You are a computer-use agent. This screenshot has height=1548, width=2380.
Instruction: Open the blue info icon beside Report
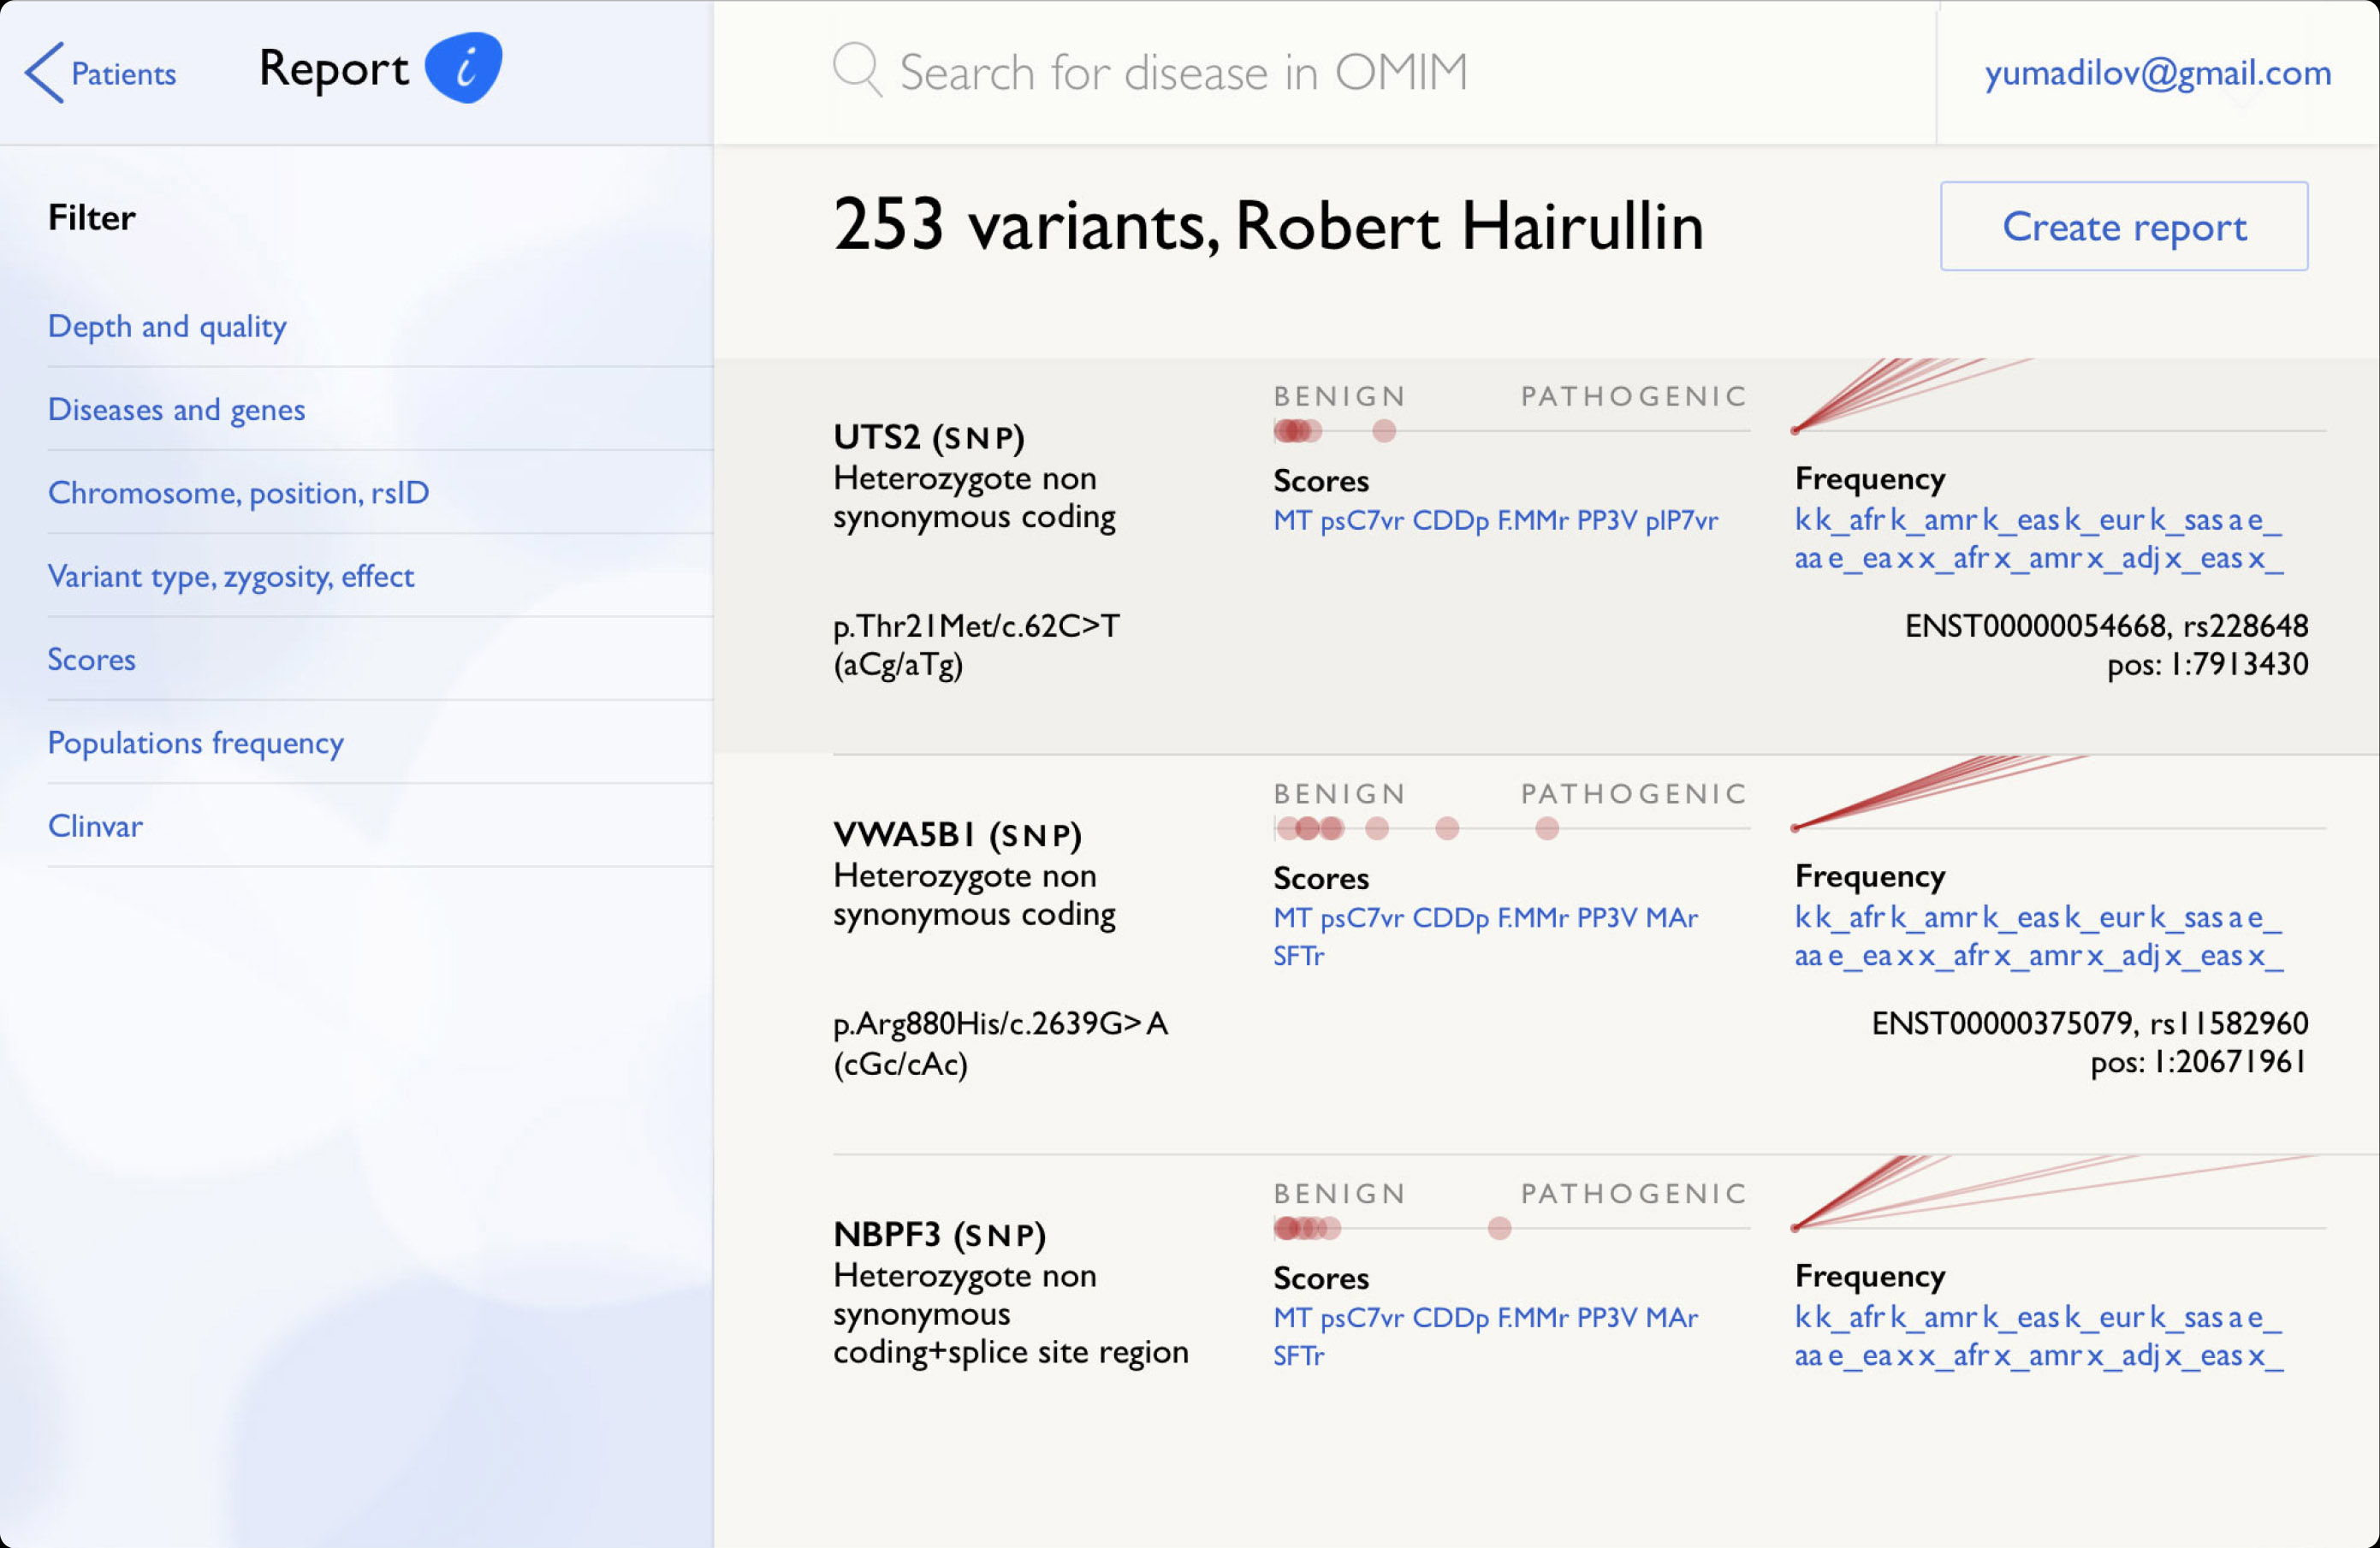[x=463, y=68]
